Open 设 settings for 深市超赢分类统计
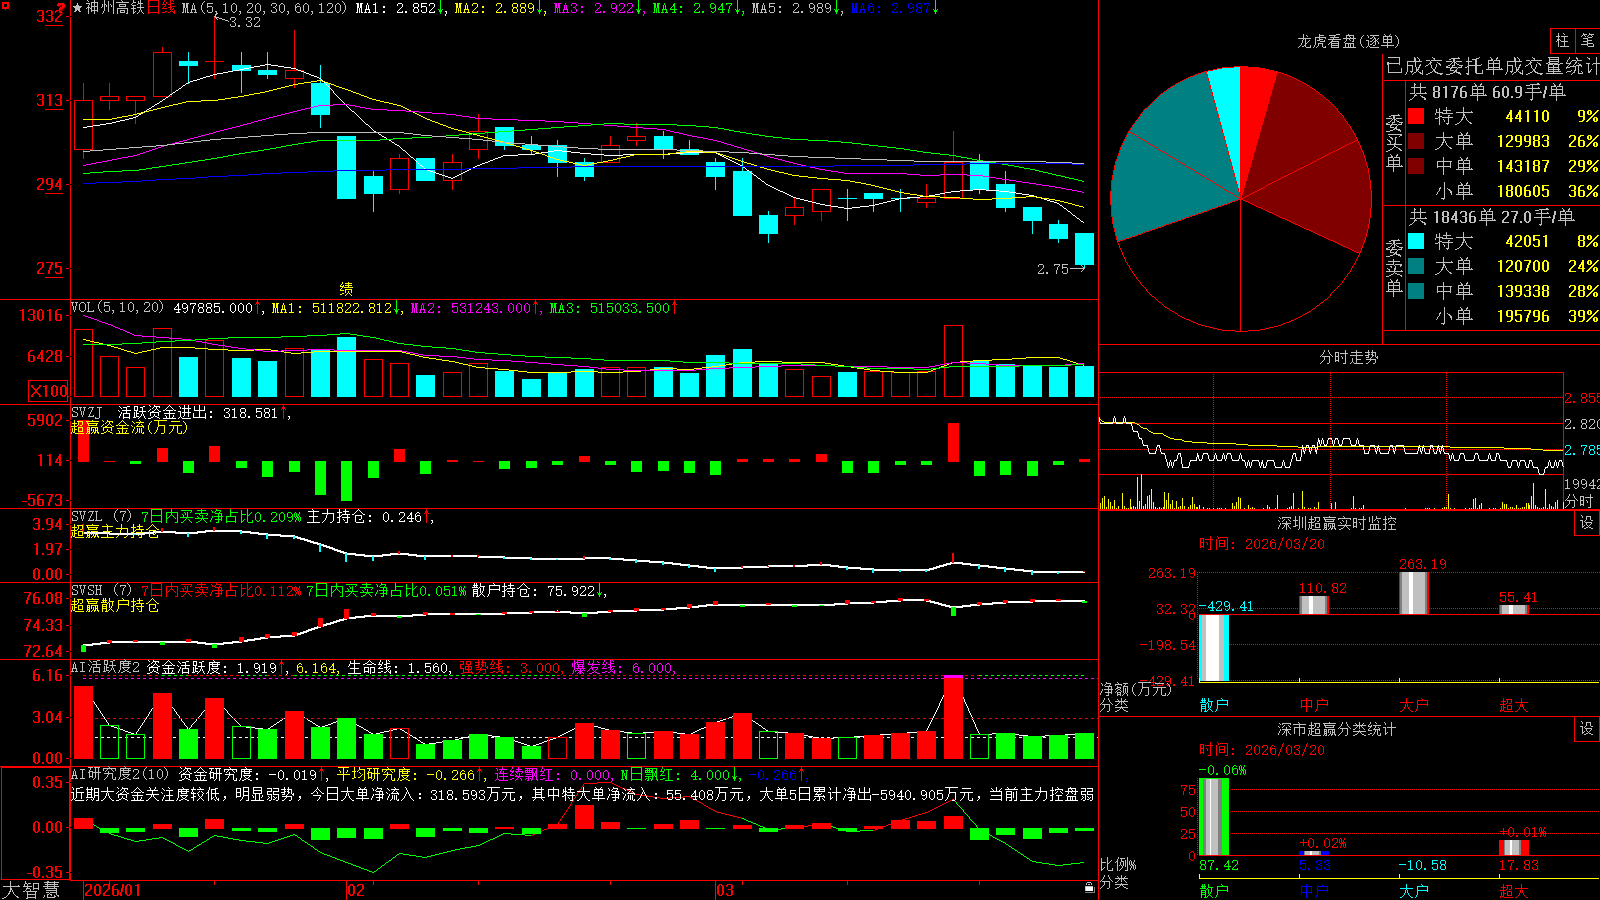This screenshot has height=900, width=1600. coord(1587,729)
